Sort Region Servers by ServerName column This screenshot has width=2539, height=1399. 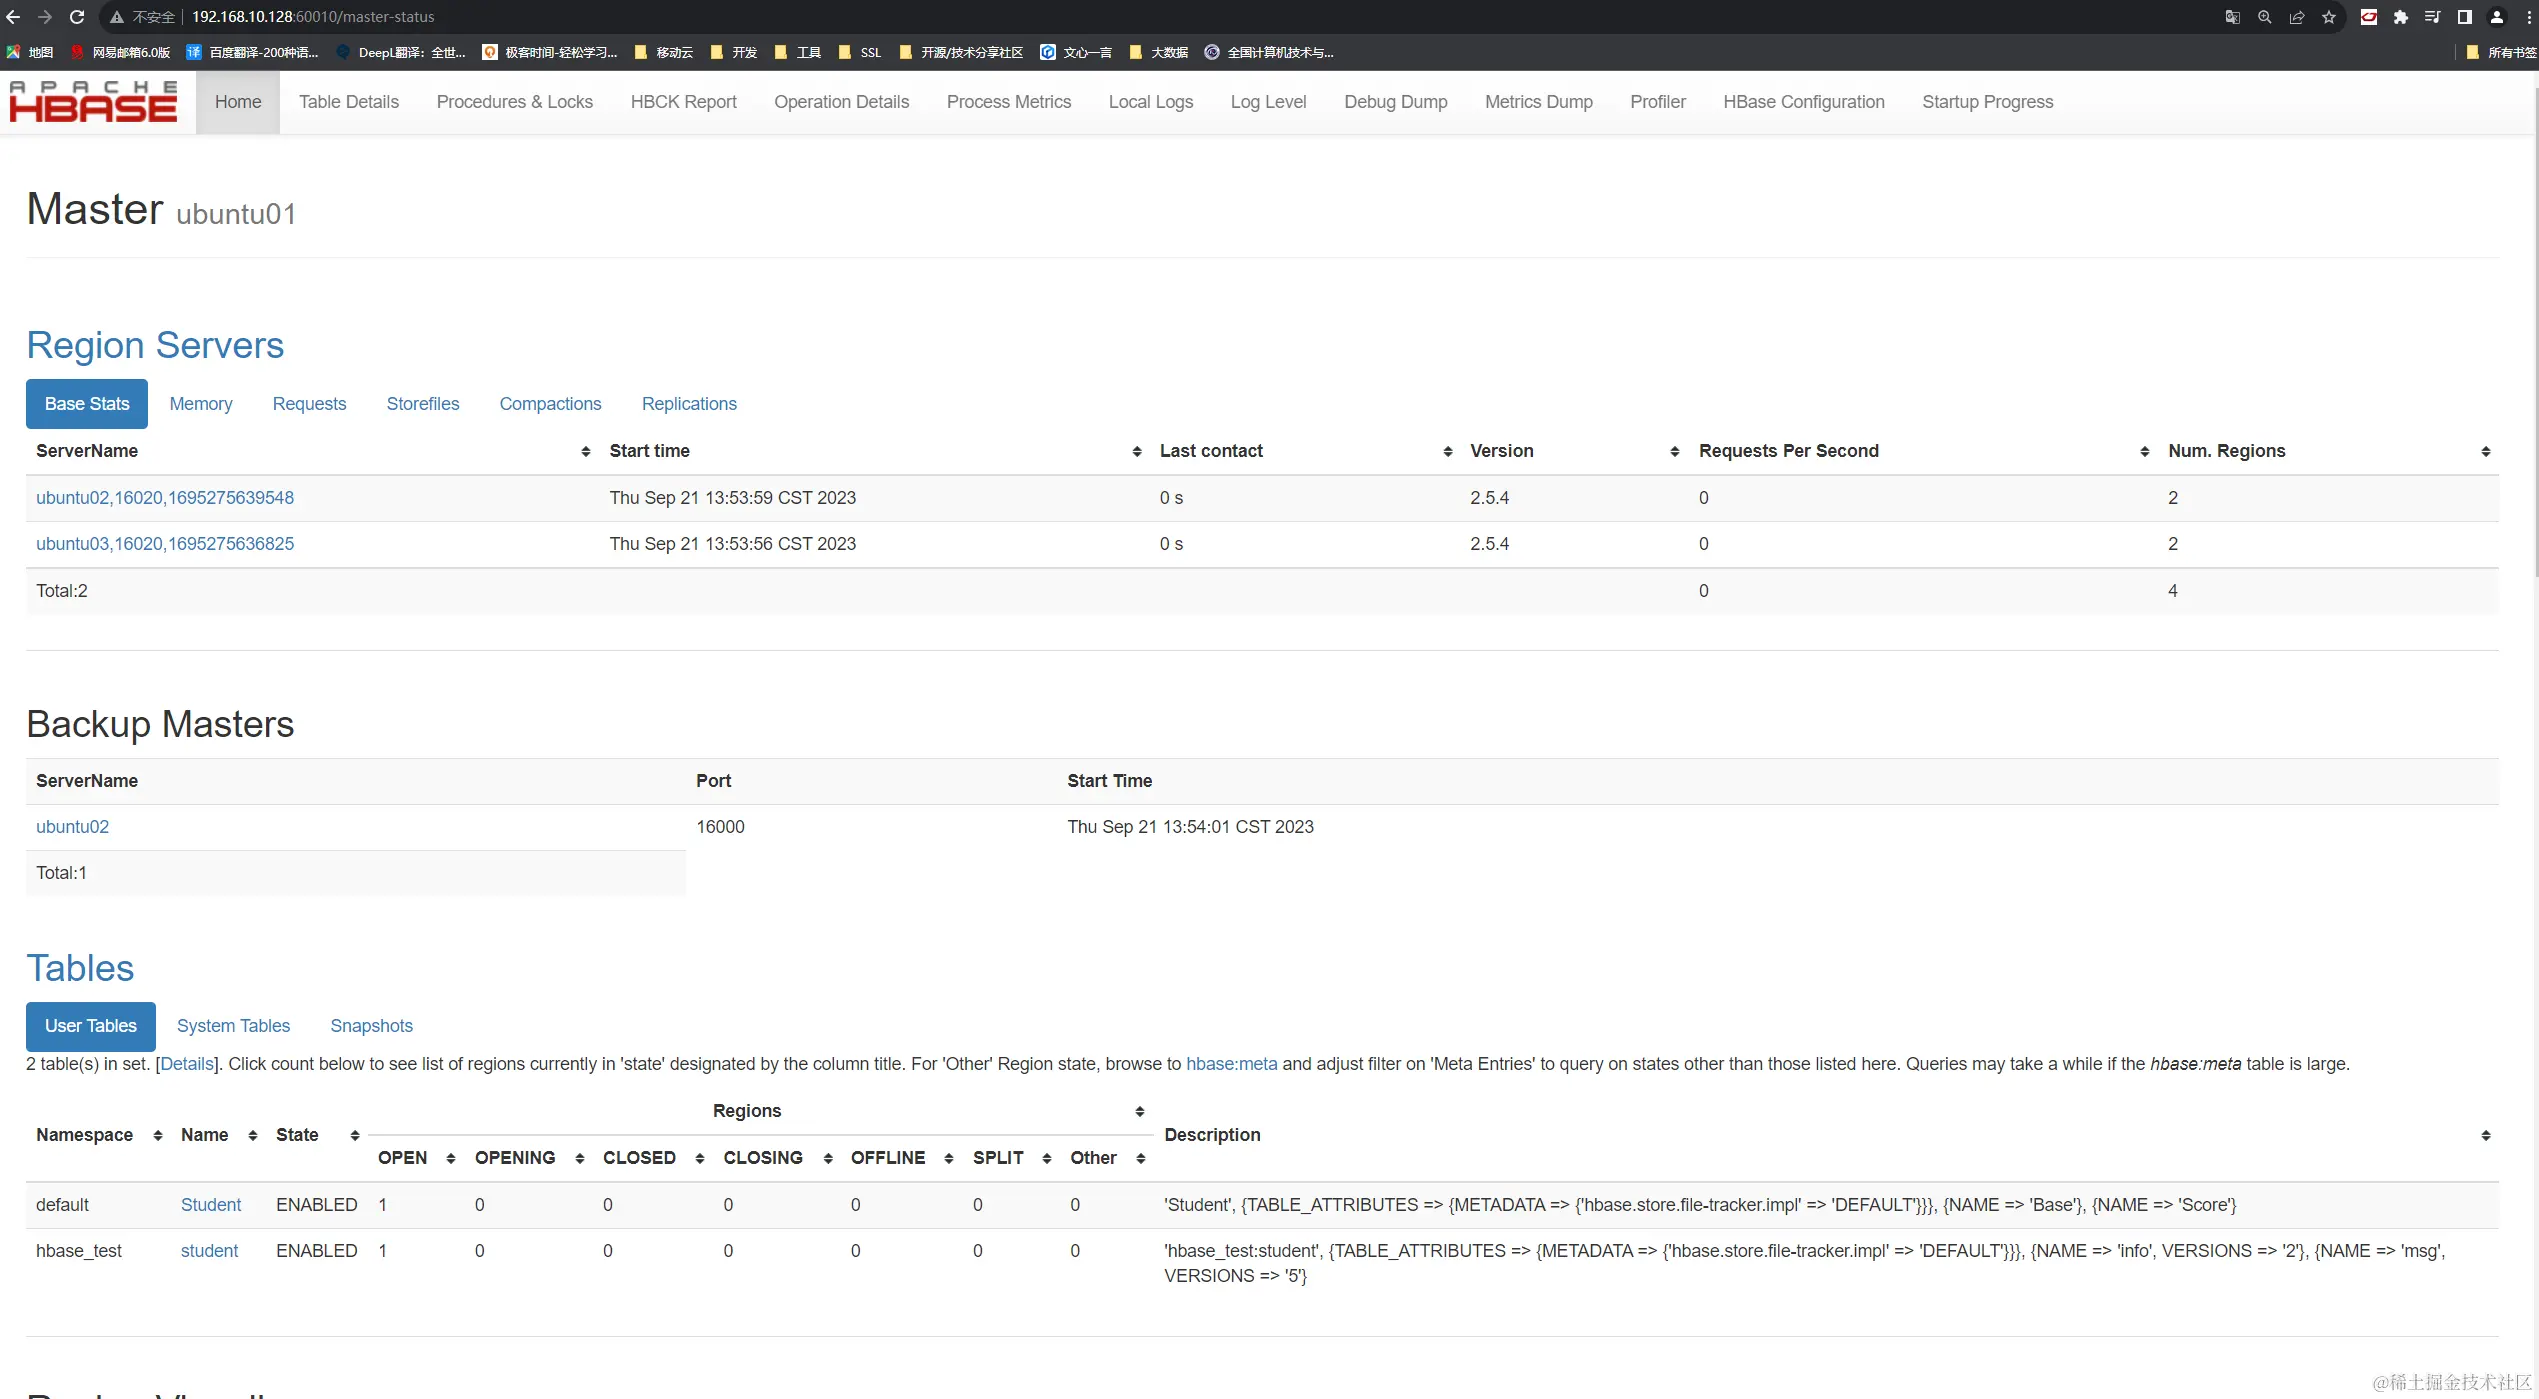pyautogui.click(x=585, y=452)
